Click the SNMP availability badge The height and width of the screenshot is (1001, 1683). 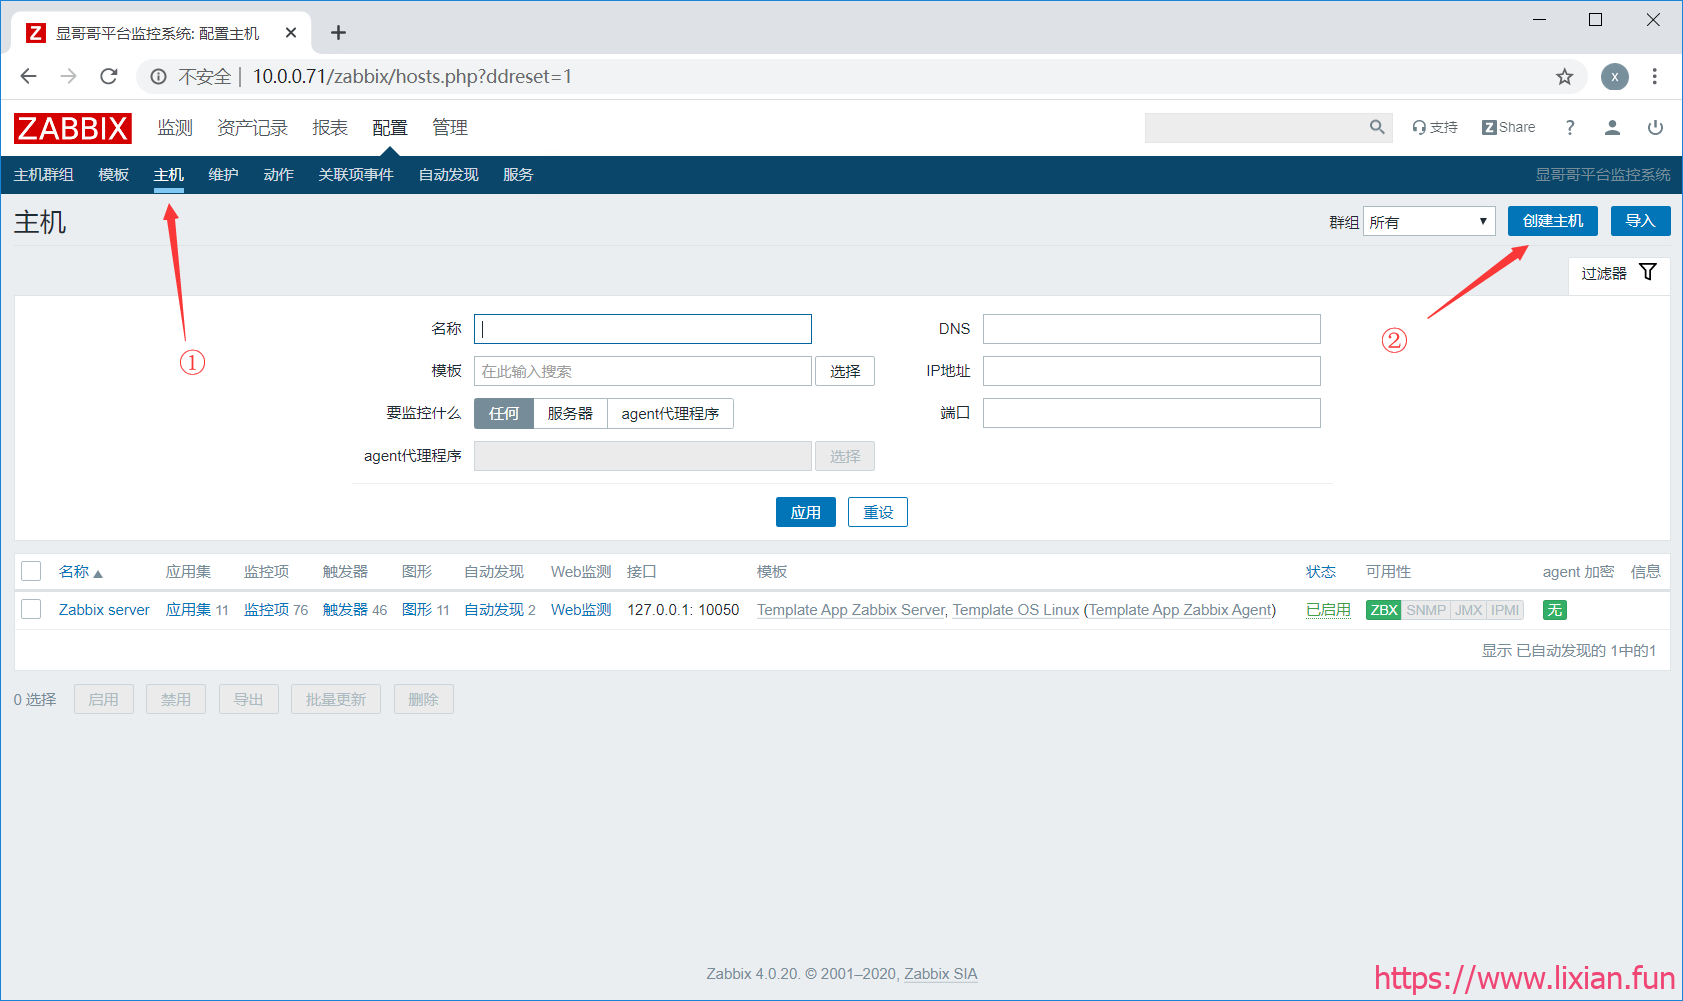coord(1426,610)
